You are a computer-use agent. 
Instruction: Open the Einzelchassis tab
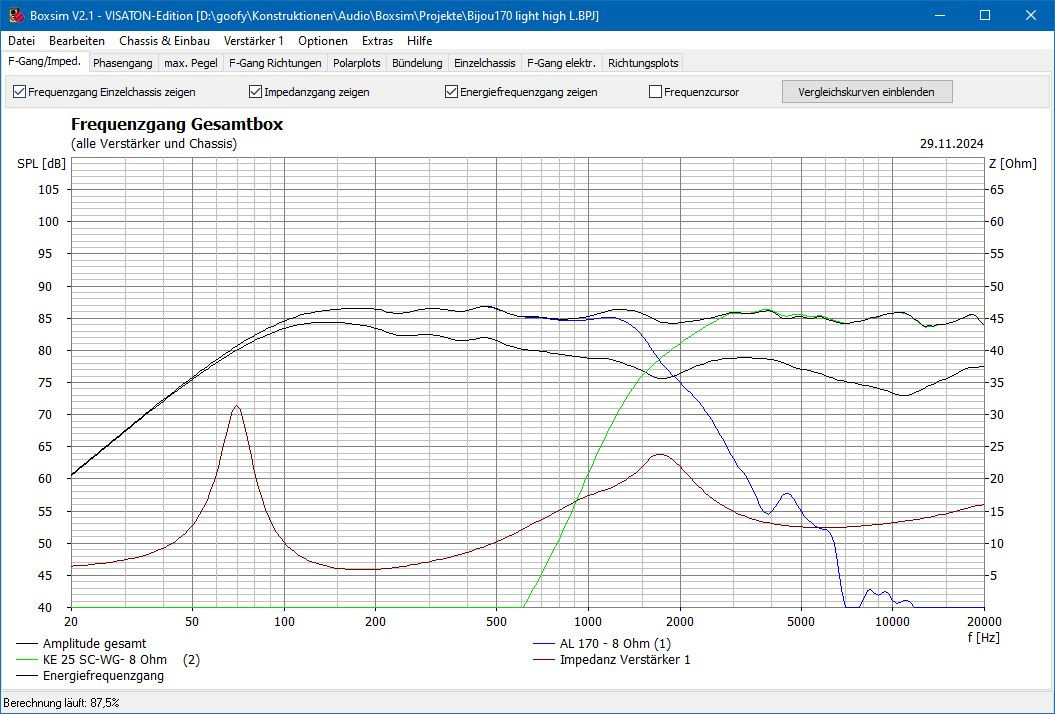tap(484, 63)
